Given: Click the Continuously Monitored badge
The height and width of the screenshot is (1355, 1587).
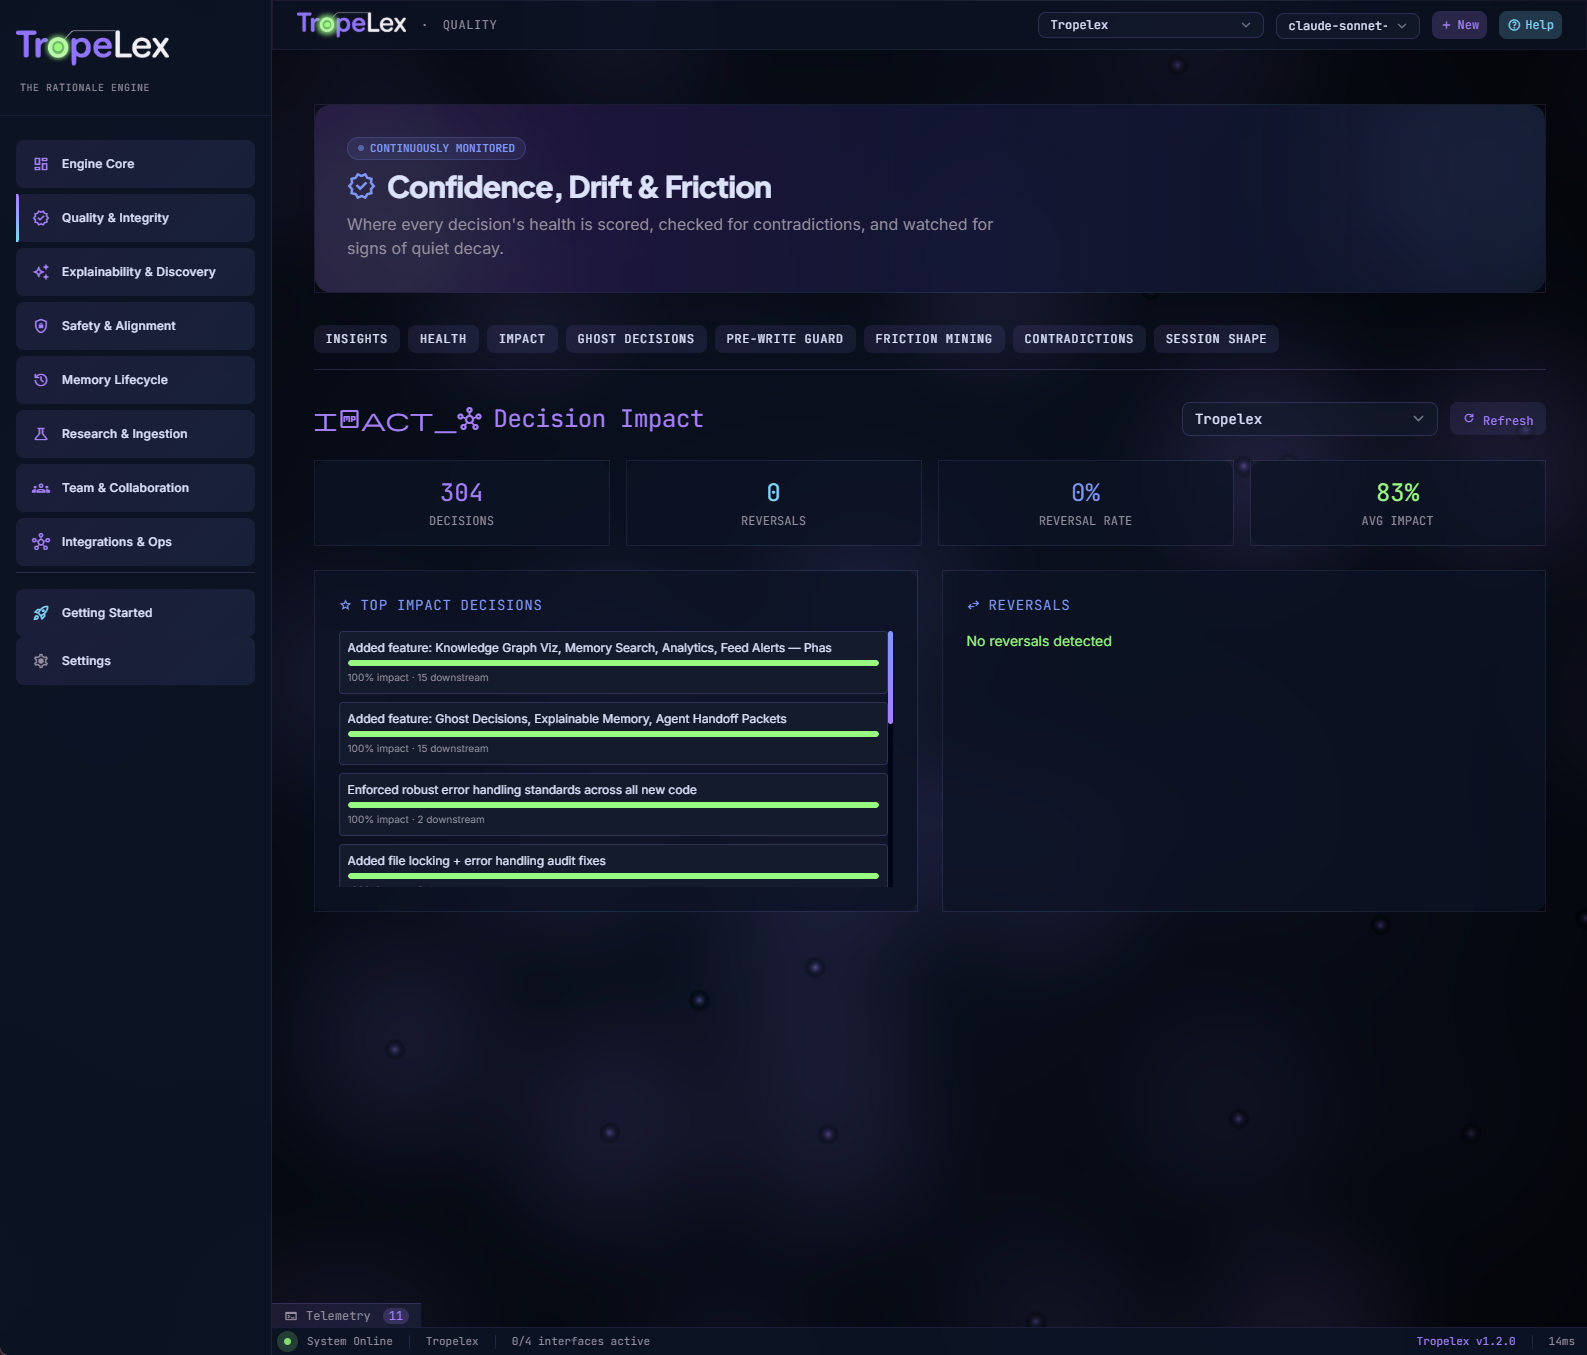Looking at the screenshot, I should 436,148.
